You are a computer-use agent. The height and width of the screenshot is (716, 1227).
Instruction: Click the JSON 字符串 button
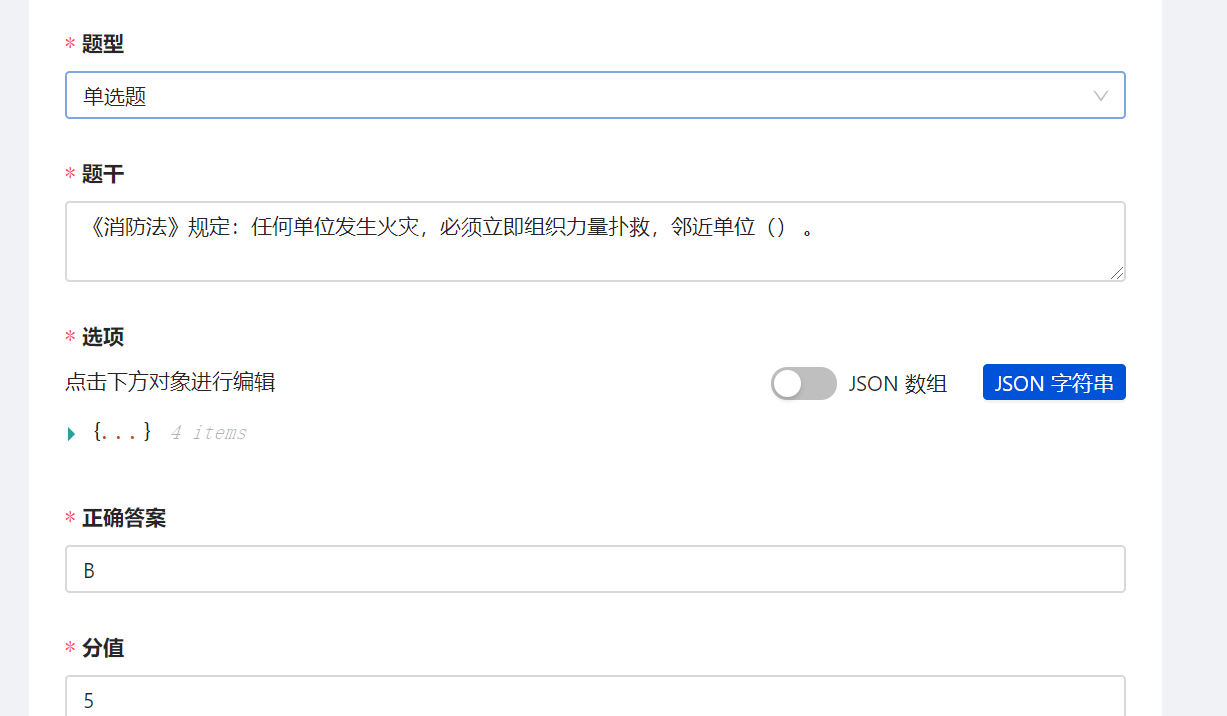pyautogui.click(x=1054, y=383)
